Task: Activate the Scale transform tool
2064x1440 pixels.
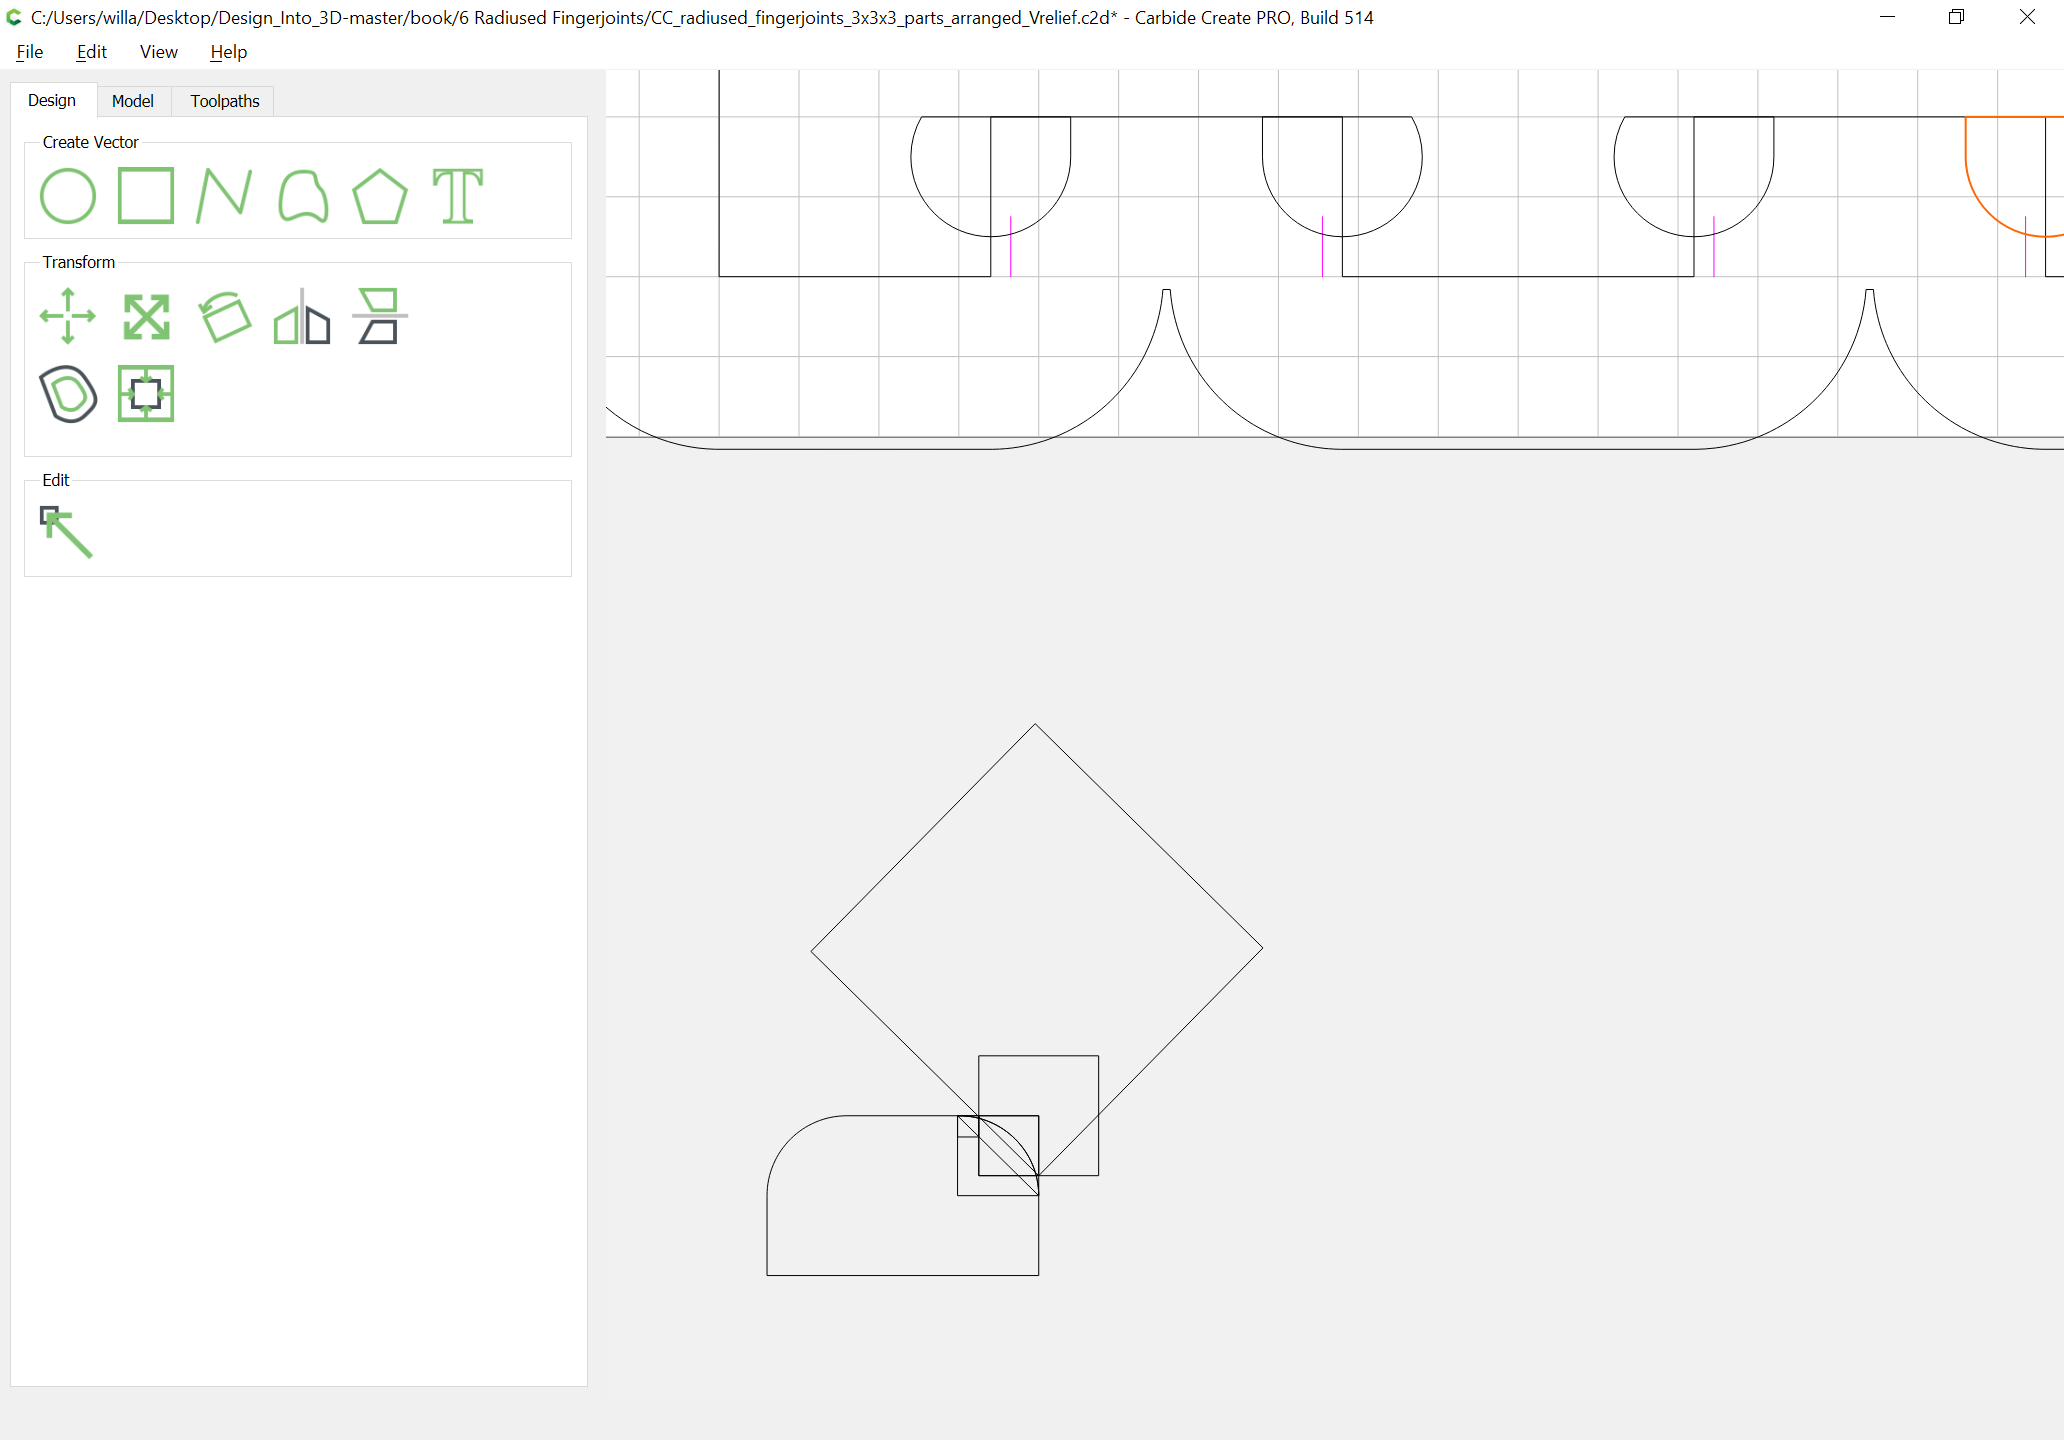Action: (x=146, y=316)
